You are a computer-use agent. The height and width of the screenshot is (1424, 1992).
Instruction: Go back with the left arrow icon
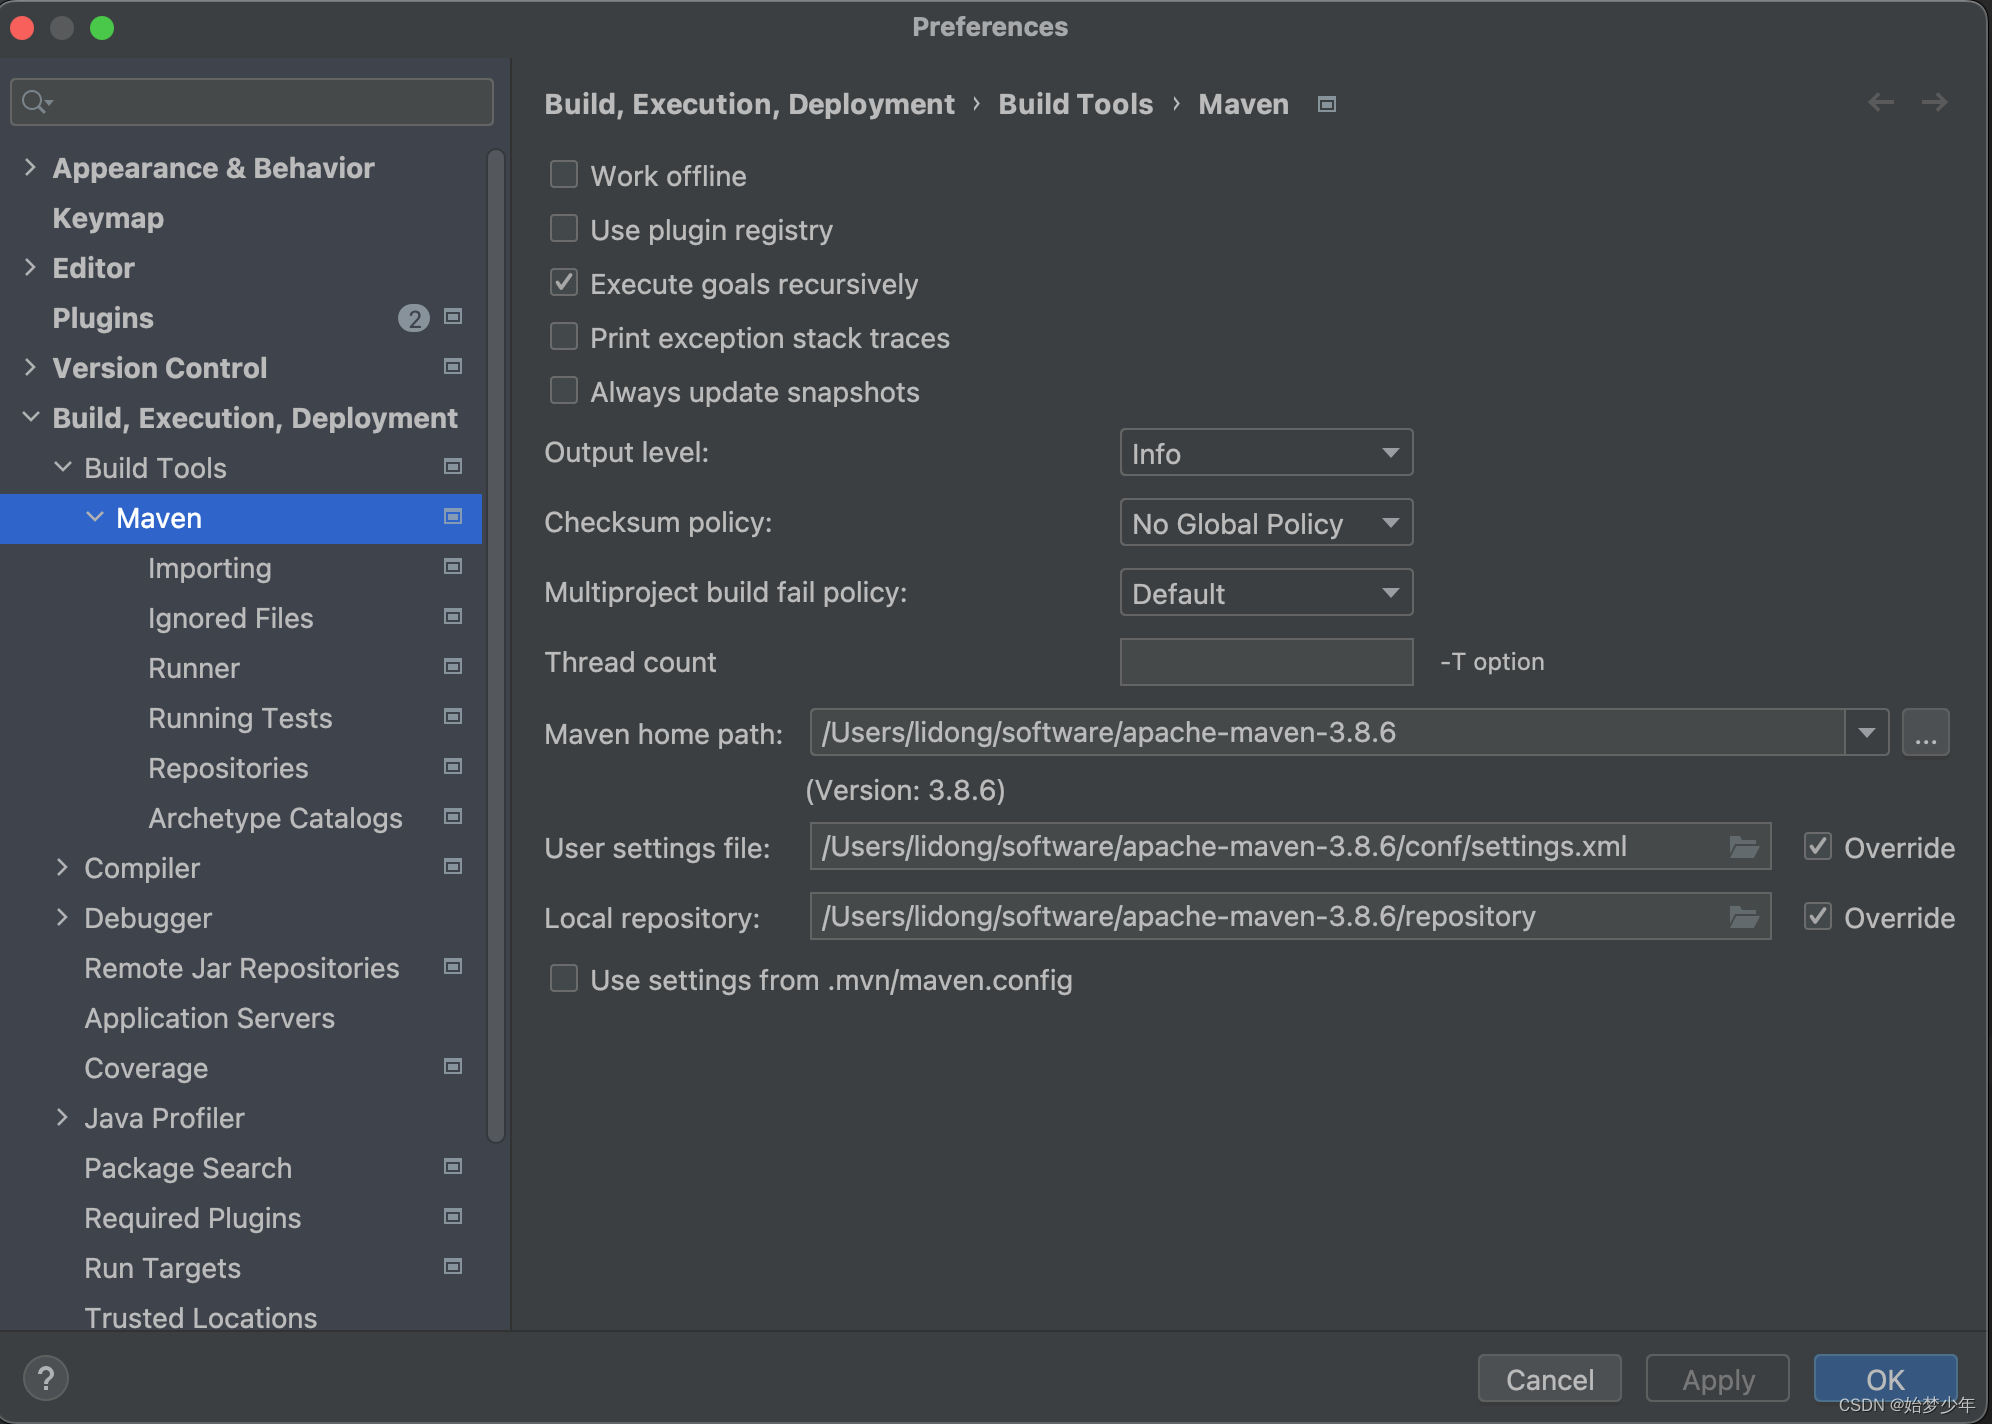tap(1881, 102)
